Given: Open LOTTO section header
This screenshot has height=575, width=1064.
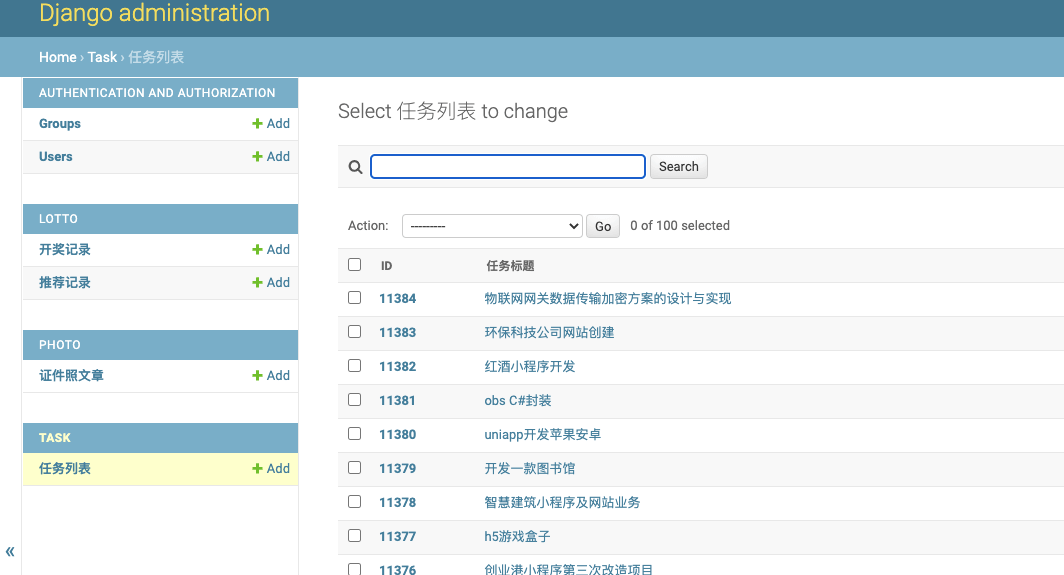Looking at the screenshot, I should tap(58, 219).
